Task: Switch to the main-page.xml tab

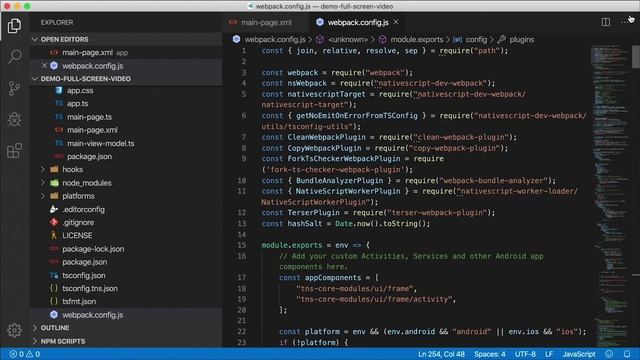Action: click(x=266, y=22)
